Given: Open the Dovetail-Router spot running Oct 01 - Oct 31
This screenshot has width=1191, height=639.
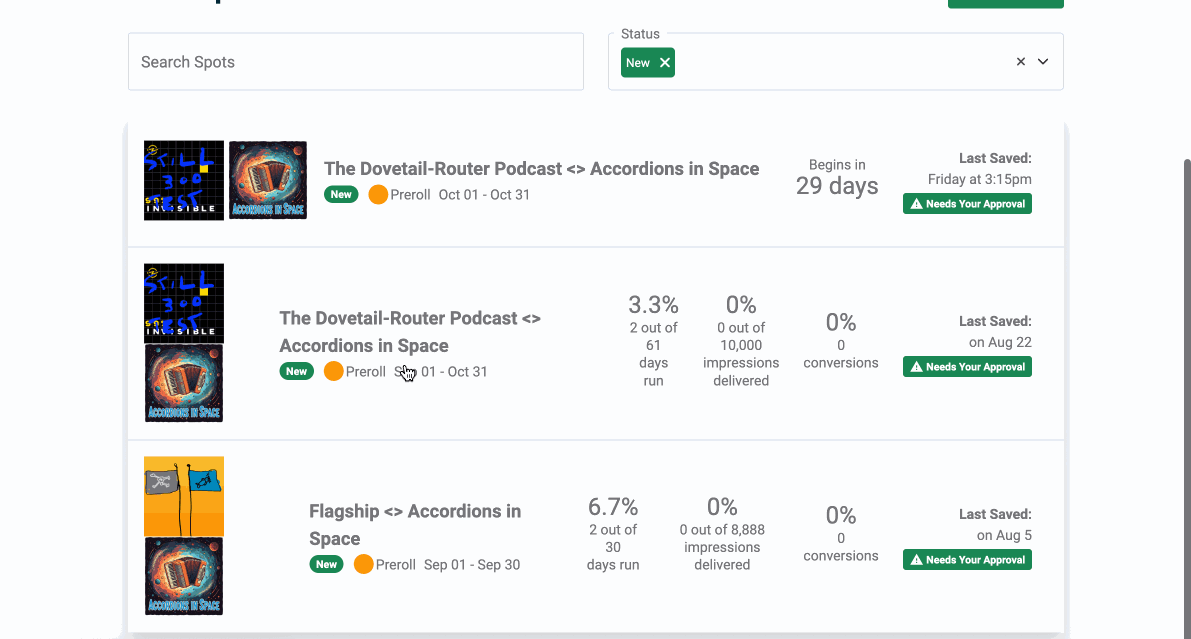Looking at the screenshot, I should pos(541,169).
